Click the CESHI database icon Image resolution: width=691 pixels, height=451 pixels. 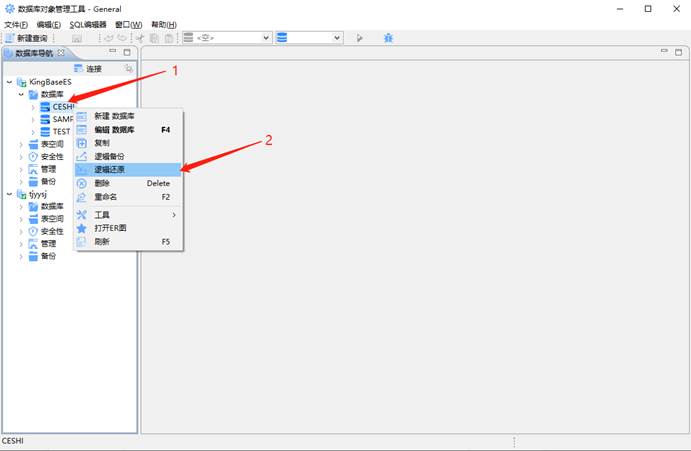[45, 107]
